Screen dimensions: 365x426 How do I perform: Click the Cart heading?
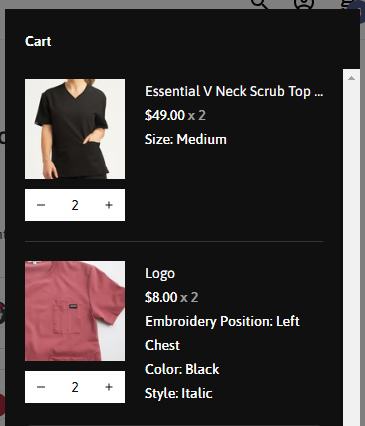[38, 41]
